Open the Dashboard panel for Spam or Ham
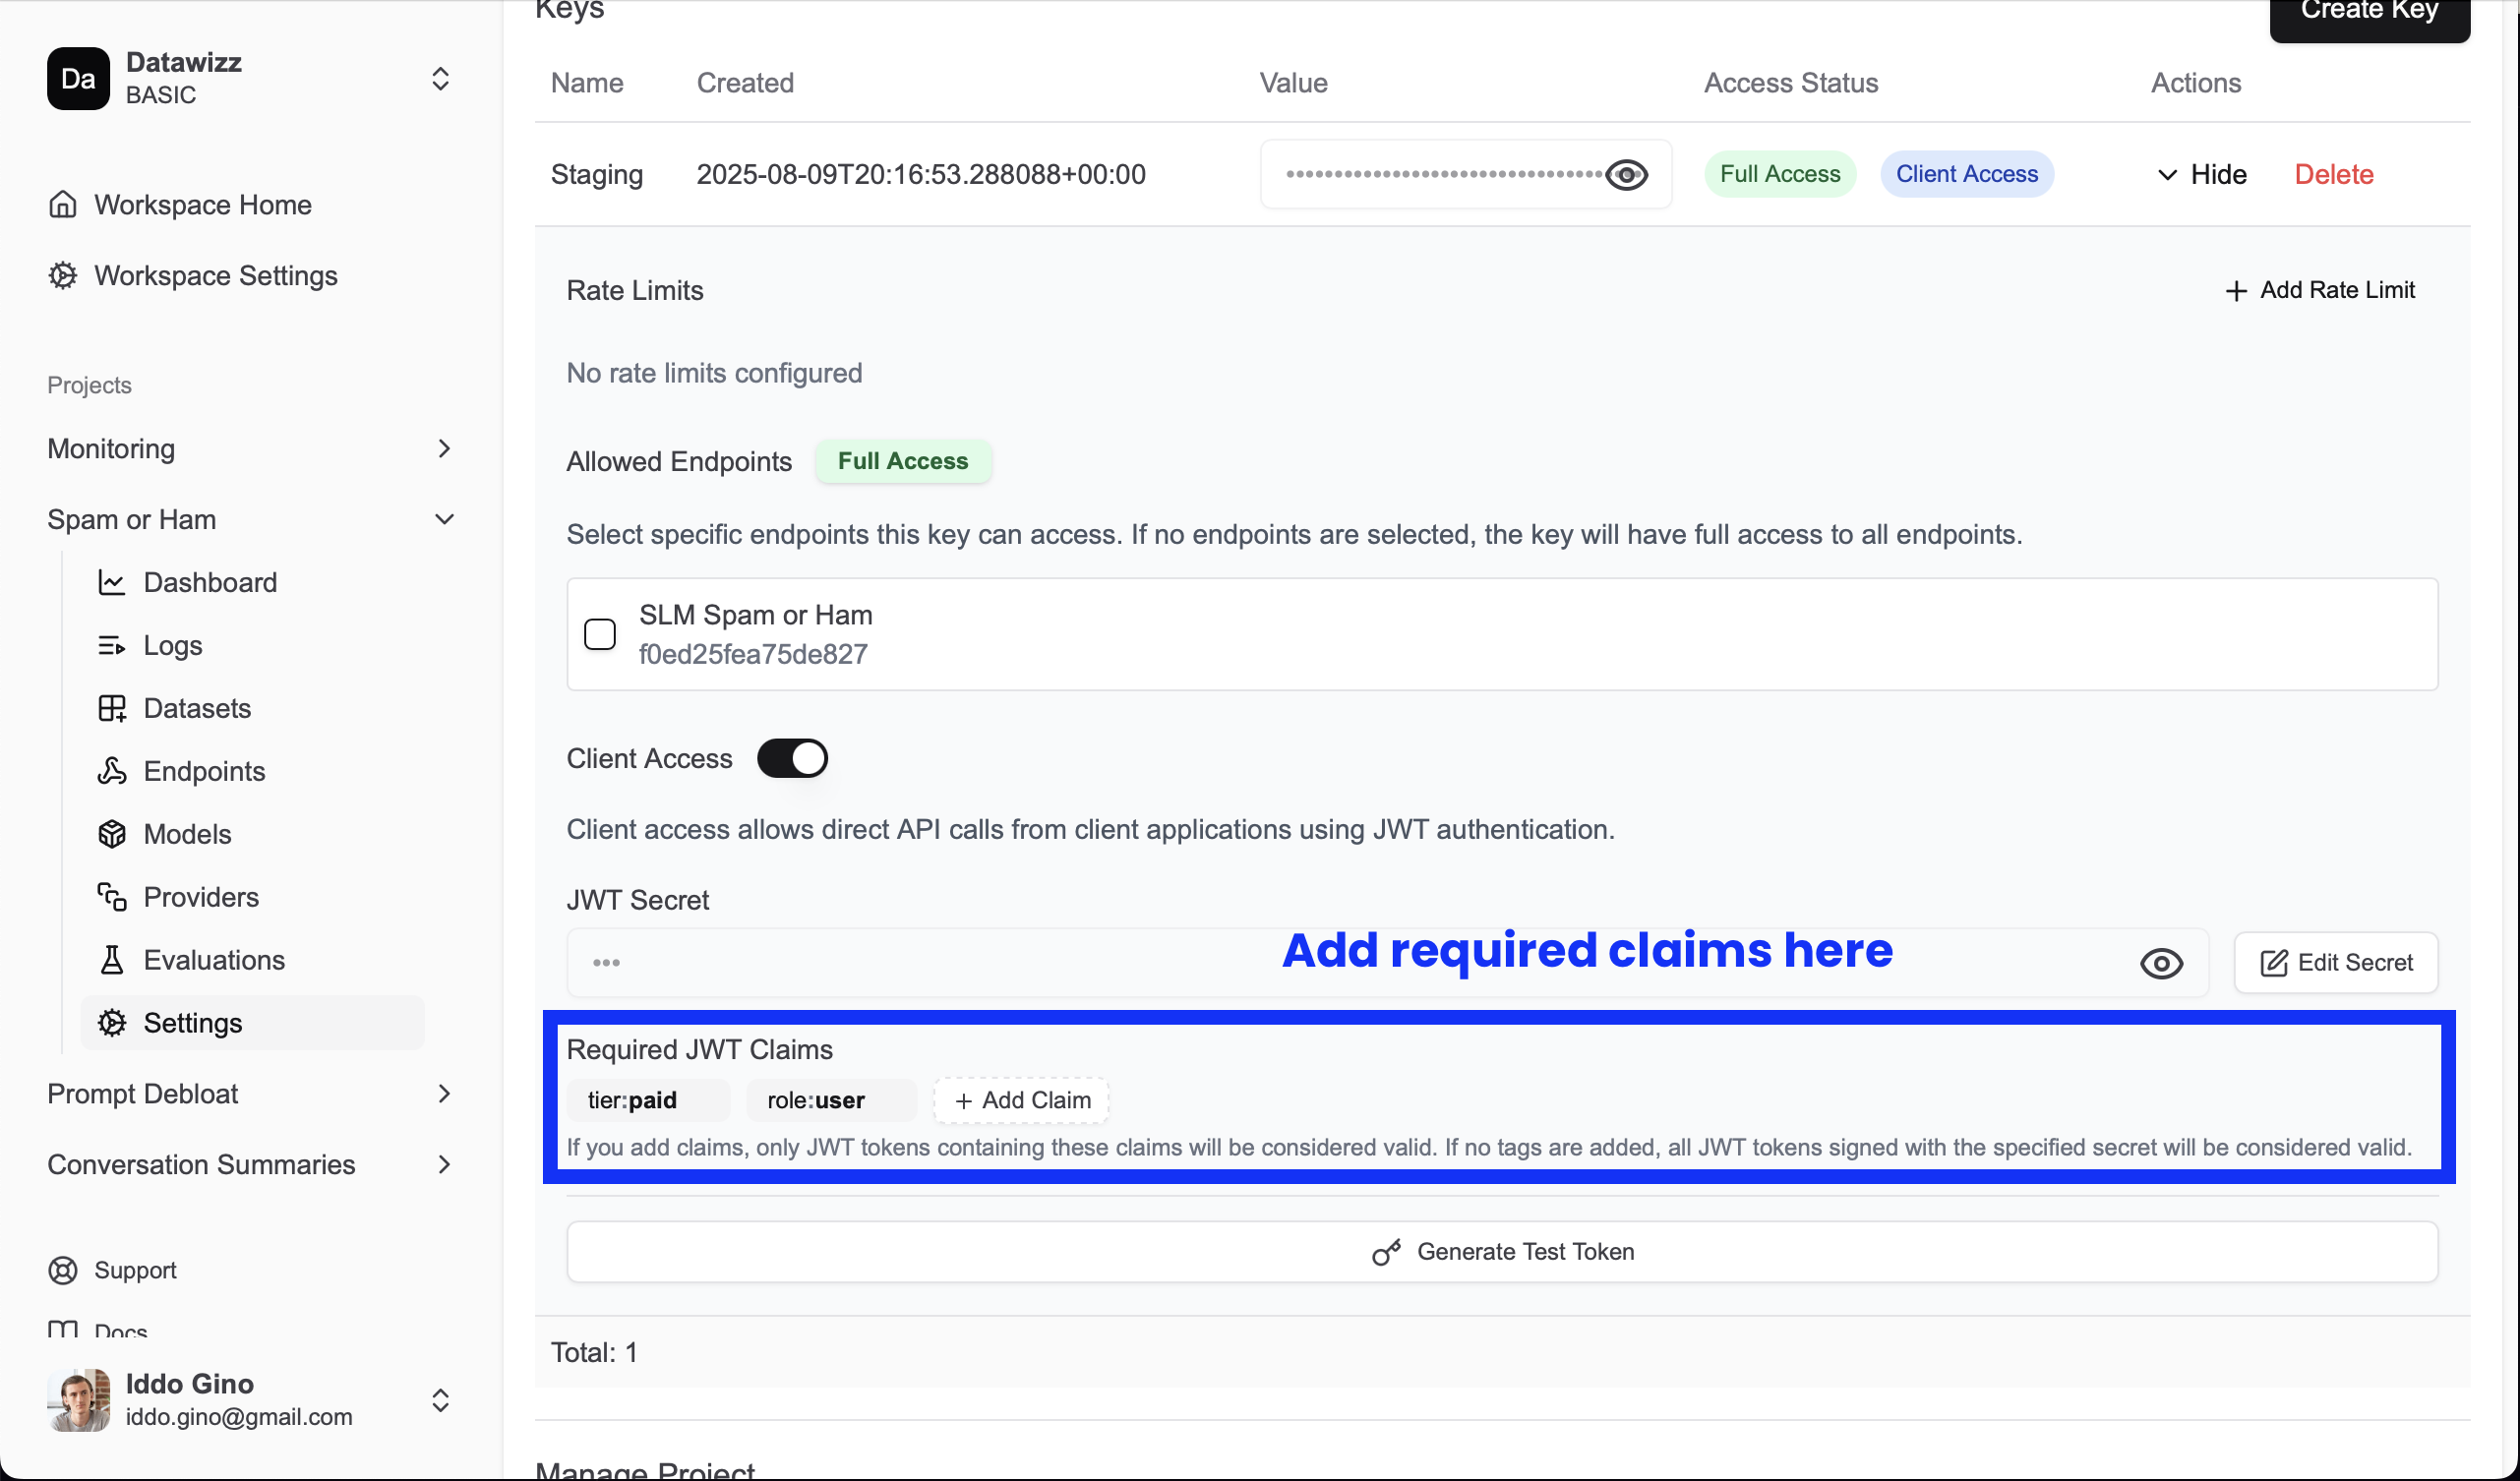This screenshot has width=2520, height=1481. 211,582
